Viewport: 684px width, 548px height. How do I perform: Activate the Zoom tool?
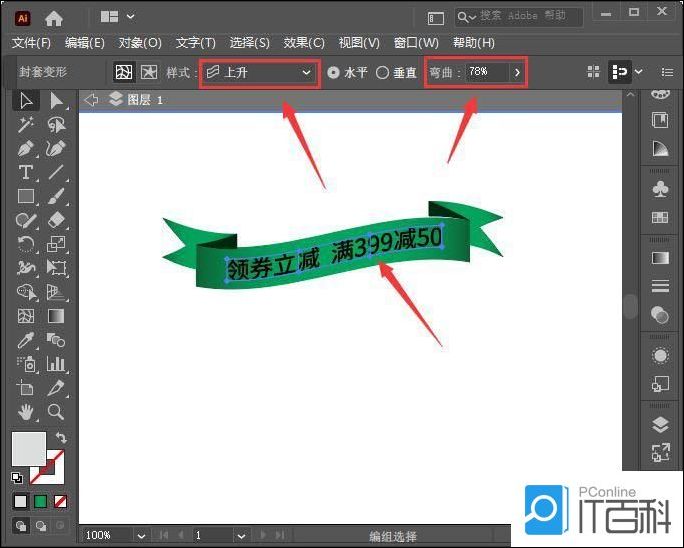point(56,411)
